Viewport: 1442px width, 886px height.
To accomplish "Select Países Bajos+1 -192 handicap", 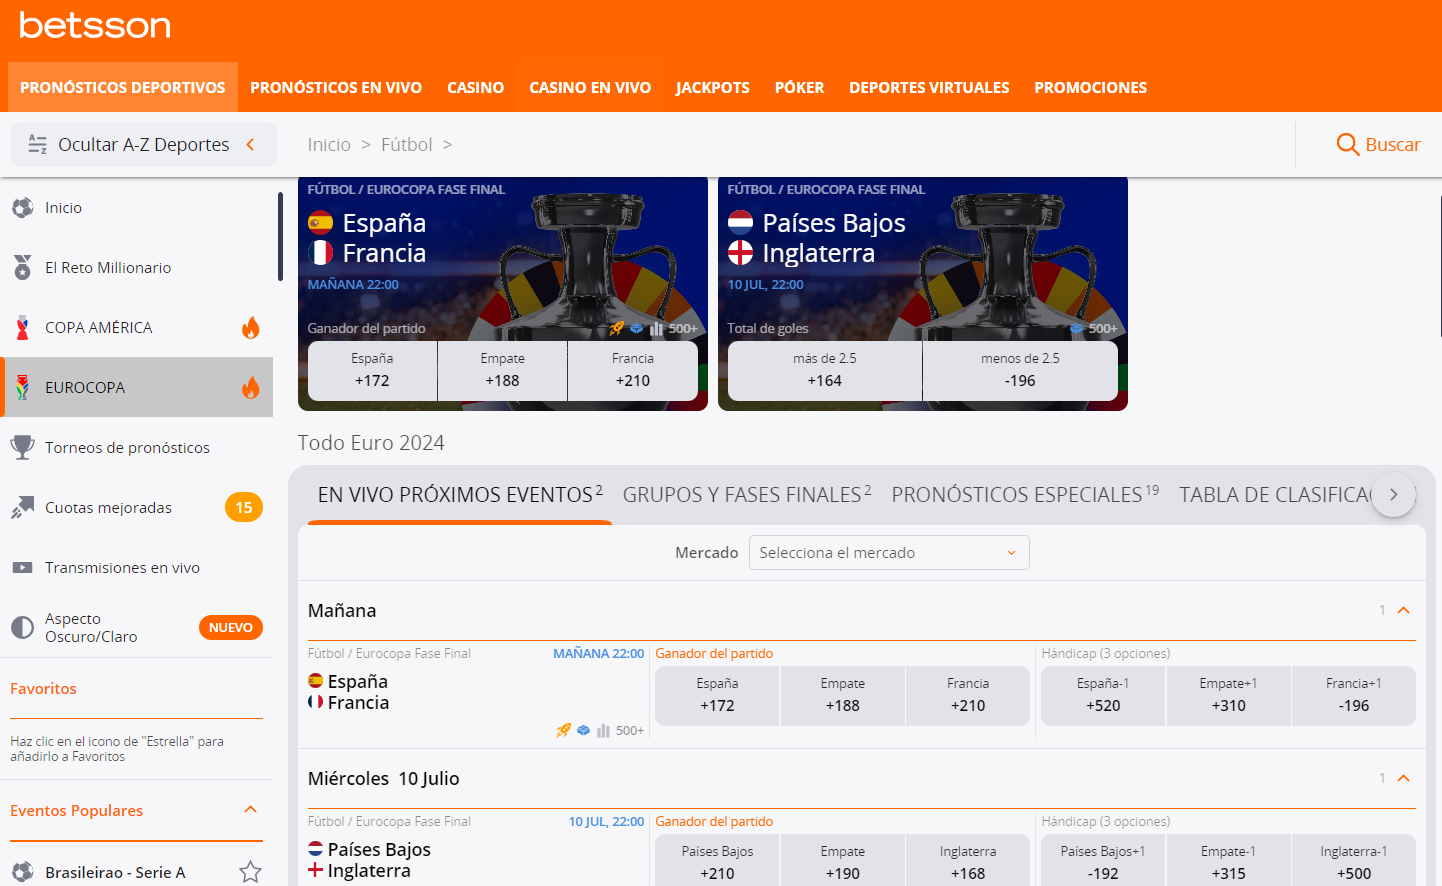I will (1103, 860).
